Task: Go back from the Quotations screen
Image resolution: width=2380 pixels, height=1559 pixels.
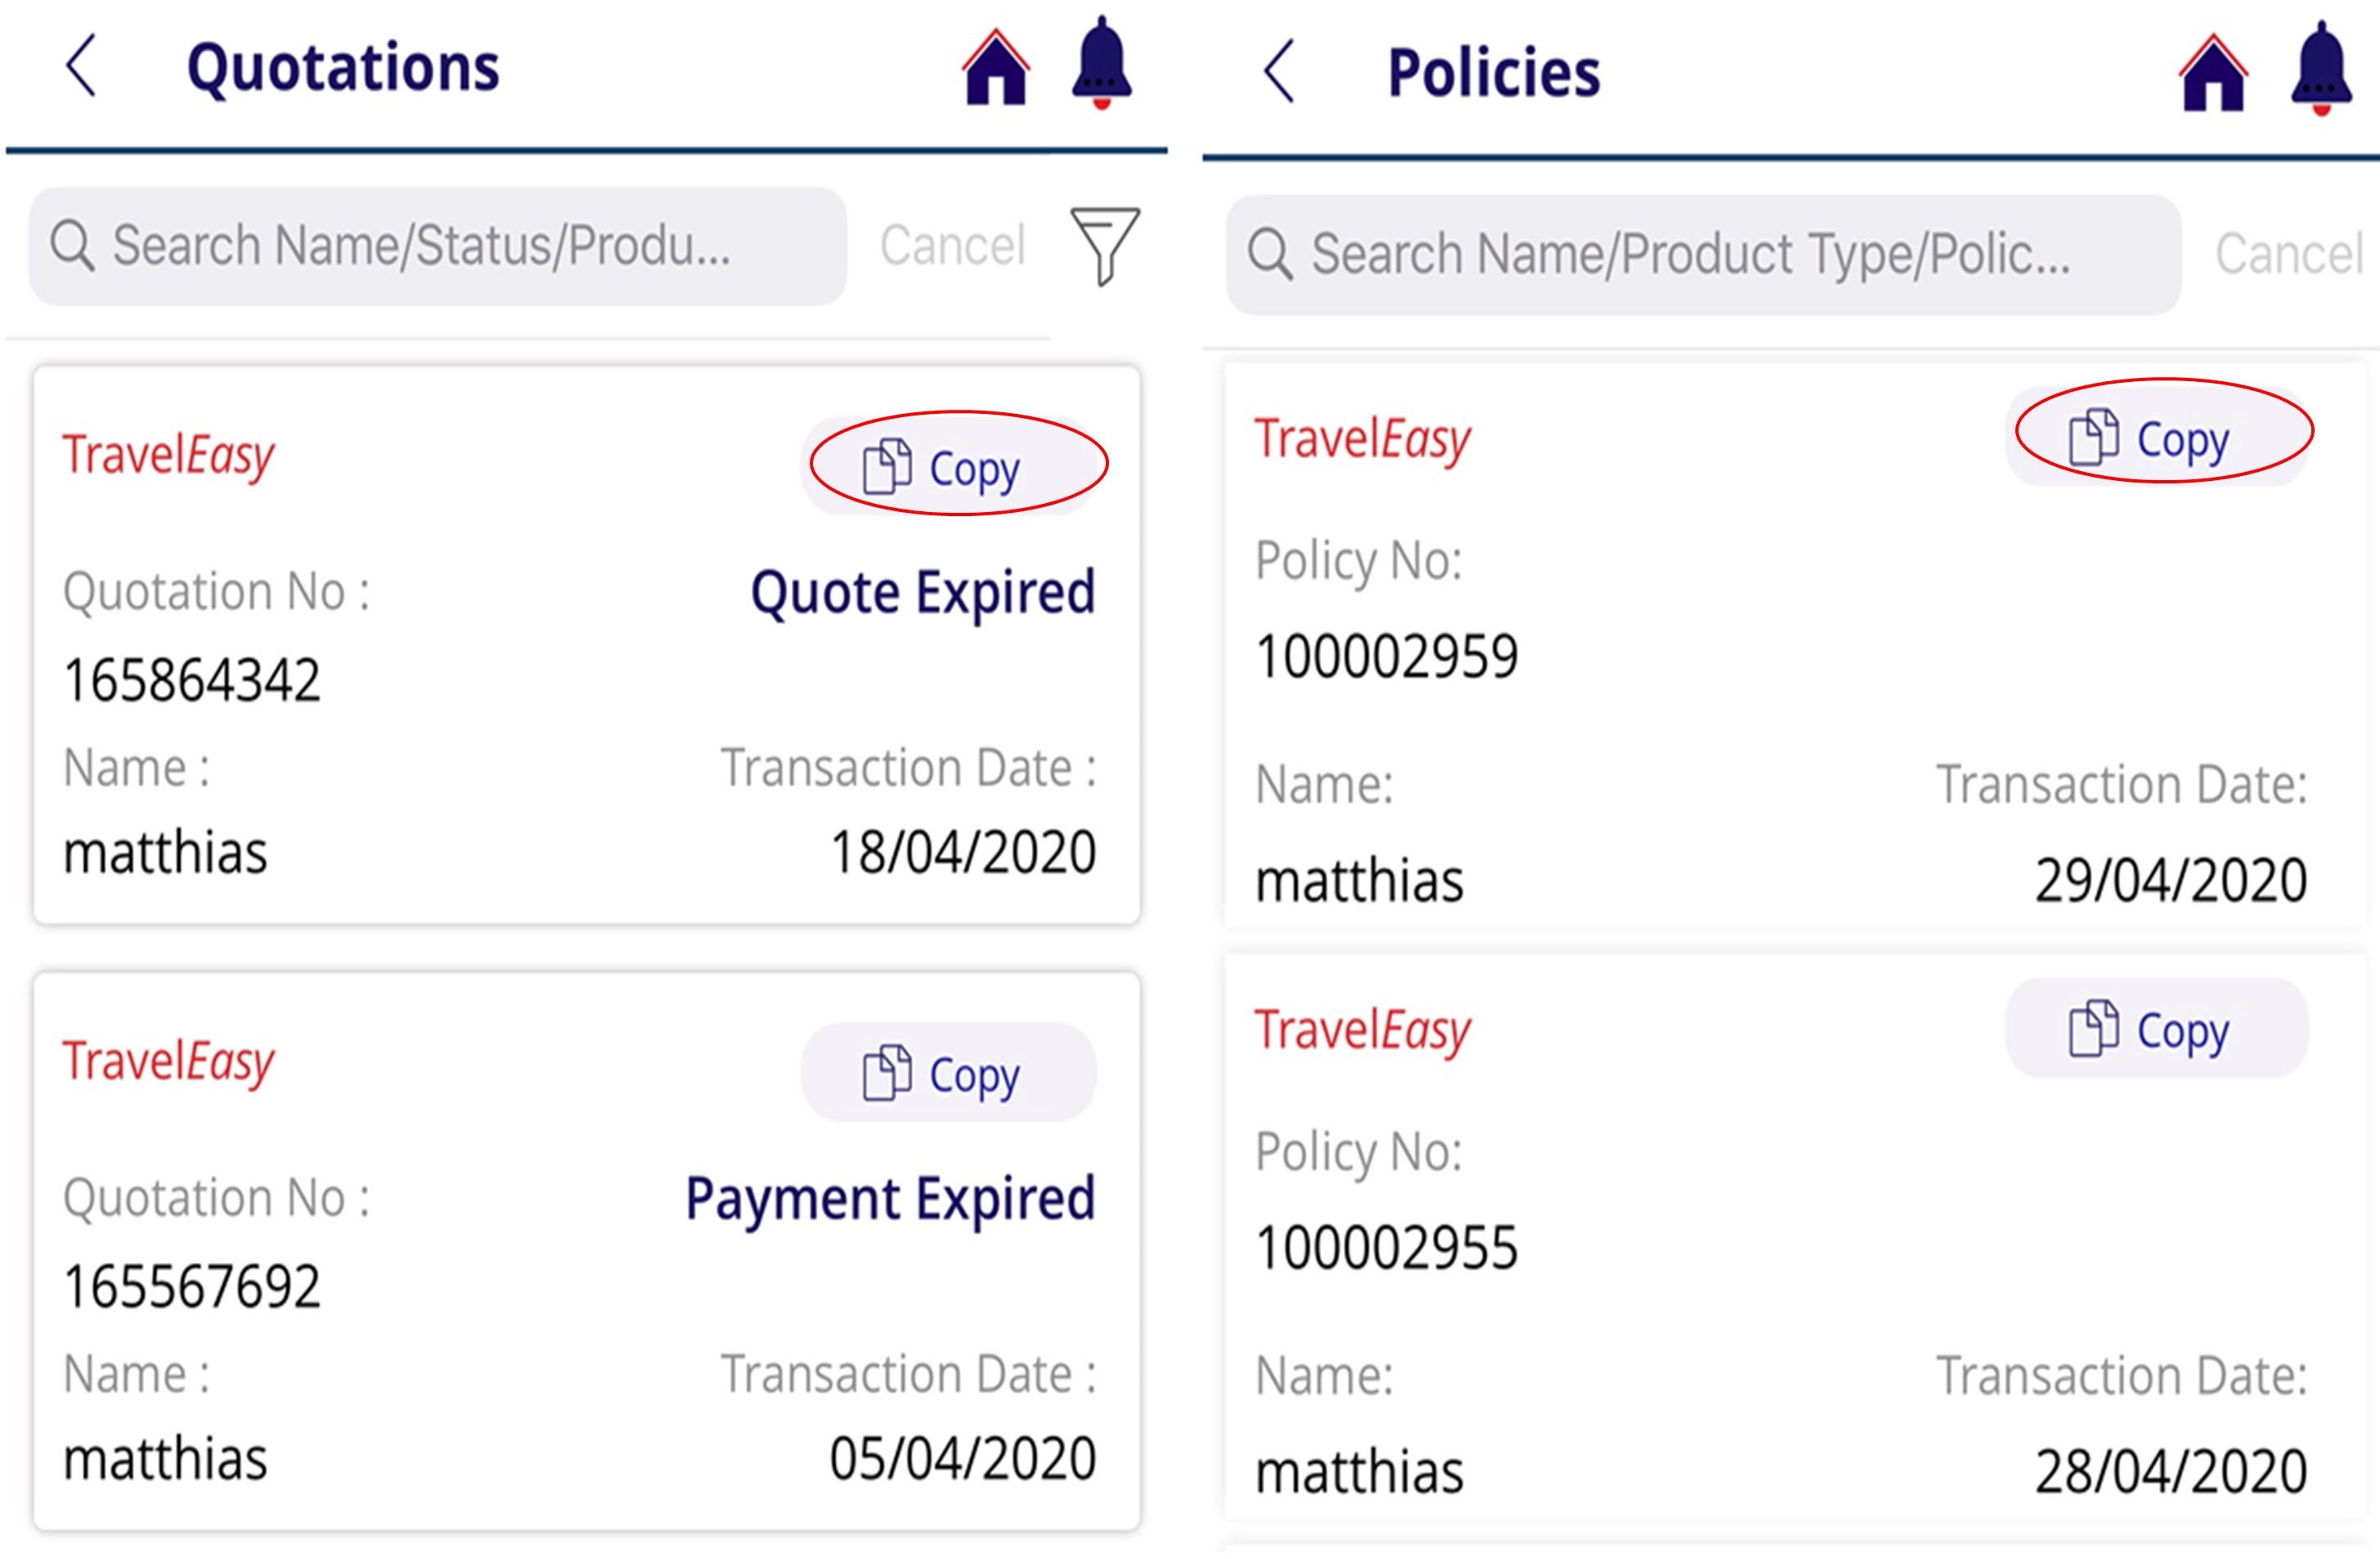Action: pos(82,66)
